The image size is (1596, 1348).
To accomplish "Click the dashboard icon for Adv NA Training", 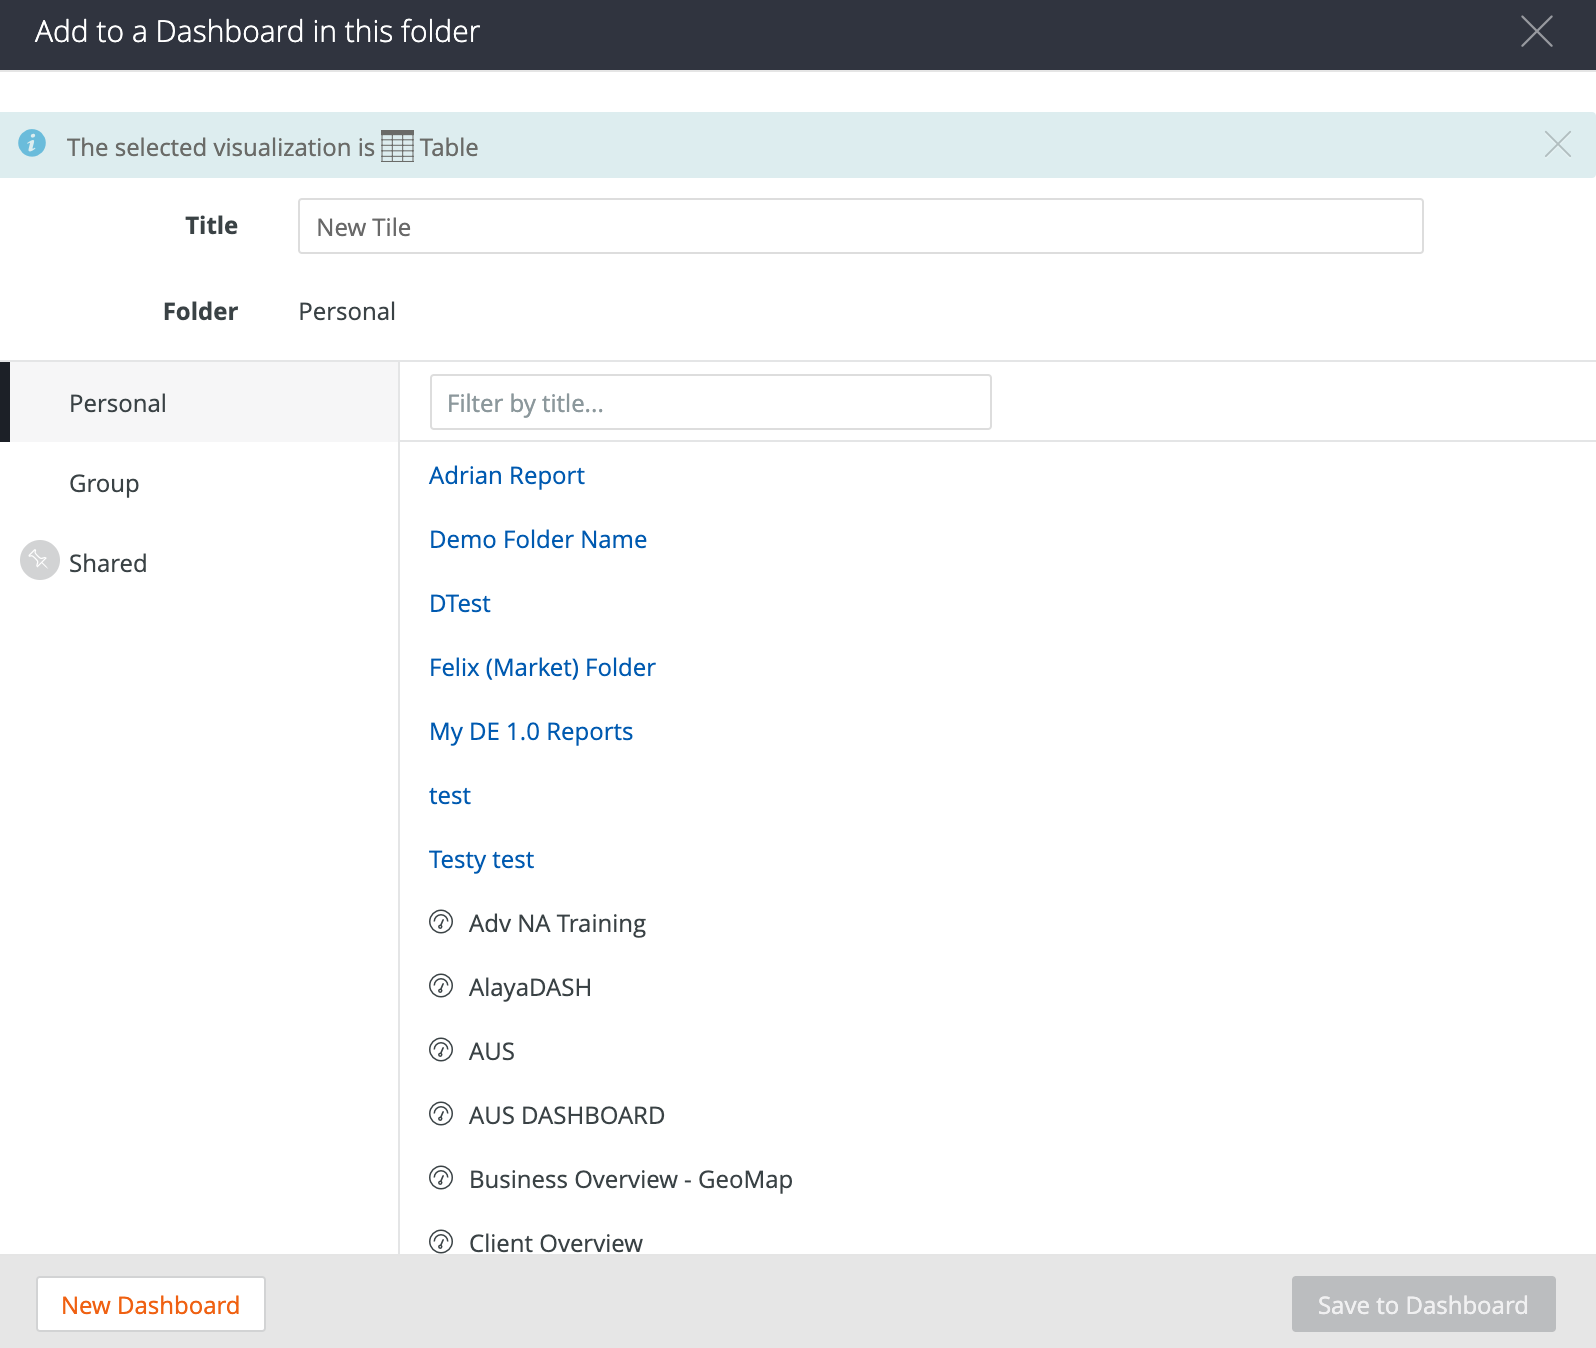I will (x=441, y=922).
